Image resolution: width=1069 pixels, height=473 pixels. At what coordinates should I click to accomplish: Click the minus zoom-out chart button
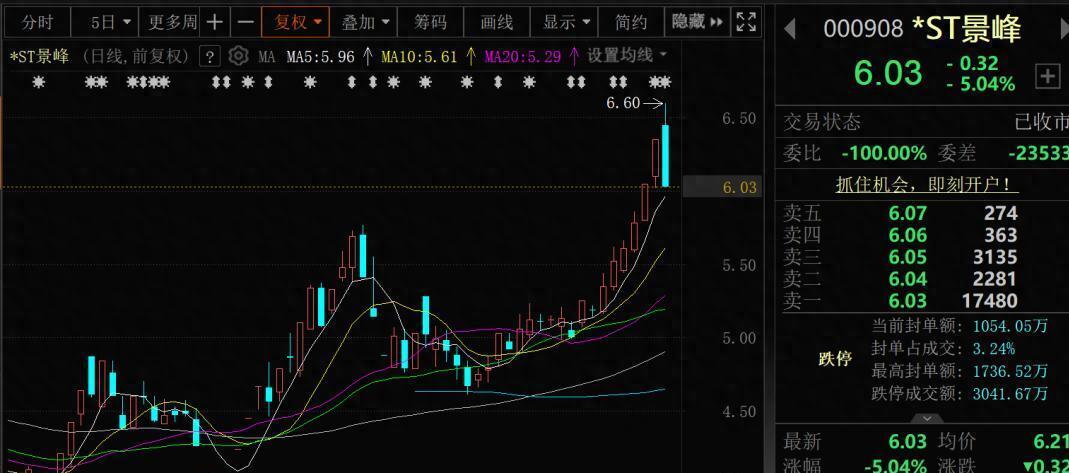pos(245,22)
